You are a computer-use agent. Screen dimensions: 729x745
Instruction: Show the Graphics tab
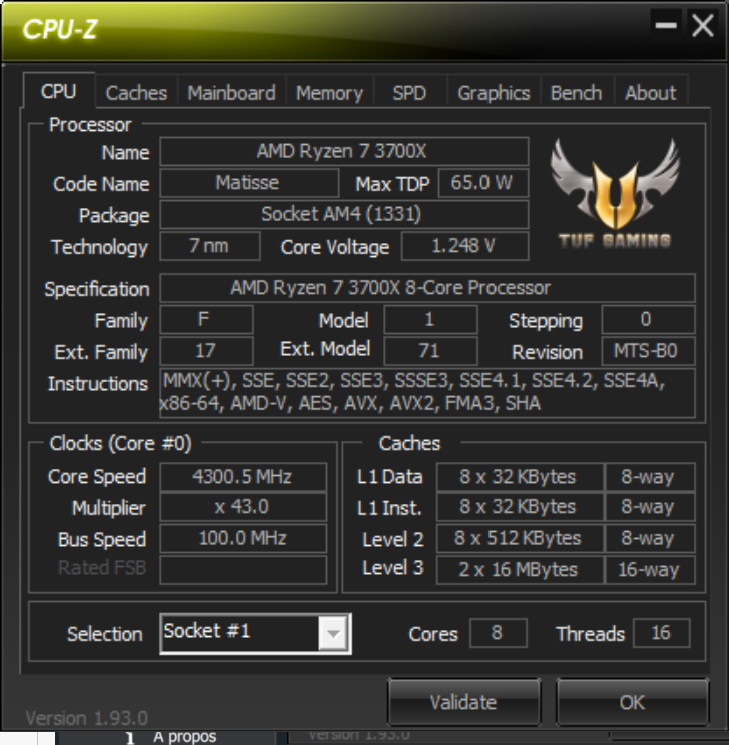(493, 93)
